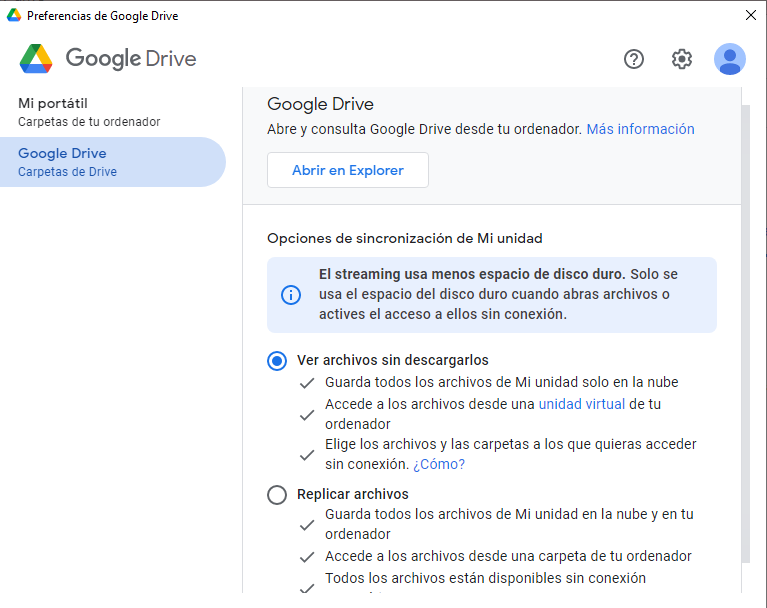
Task: Select 'Replicar archivos' radio button
Action: (x=277, y=495)
